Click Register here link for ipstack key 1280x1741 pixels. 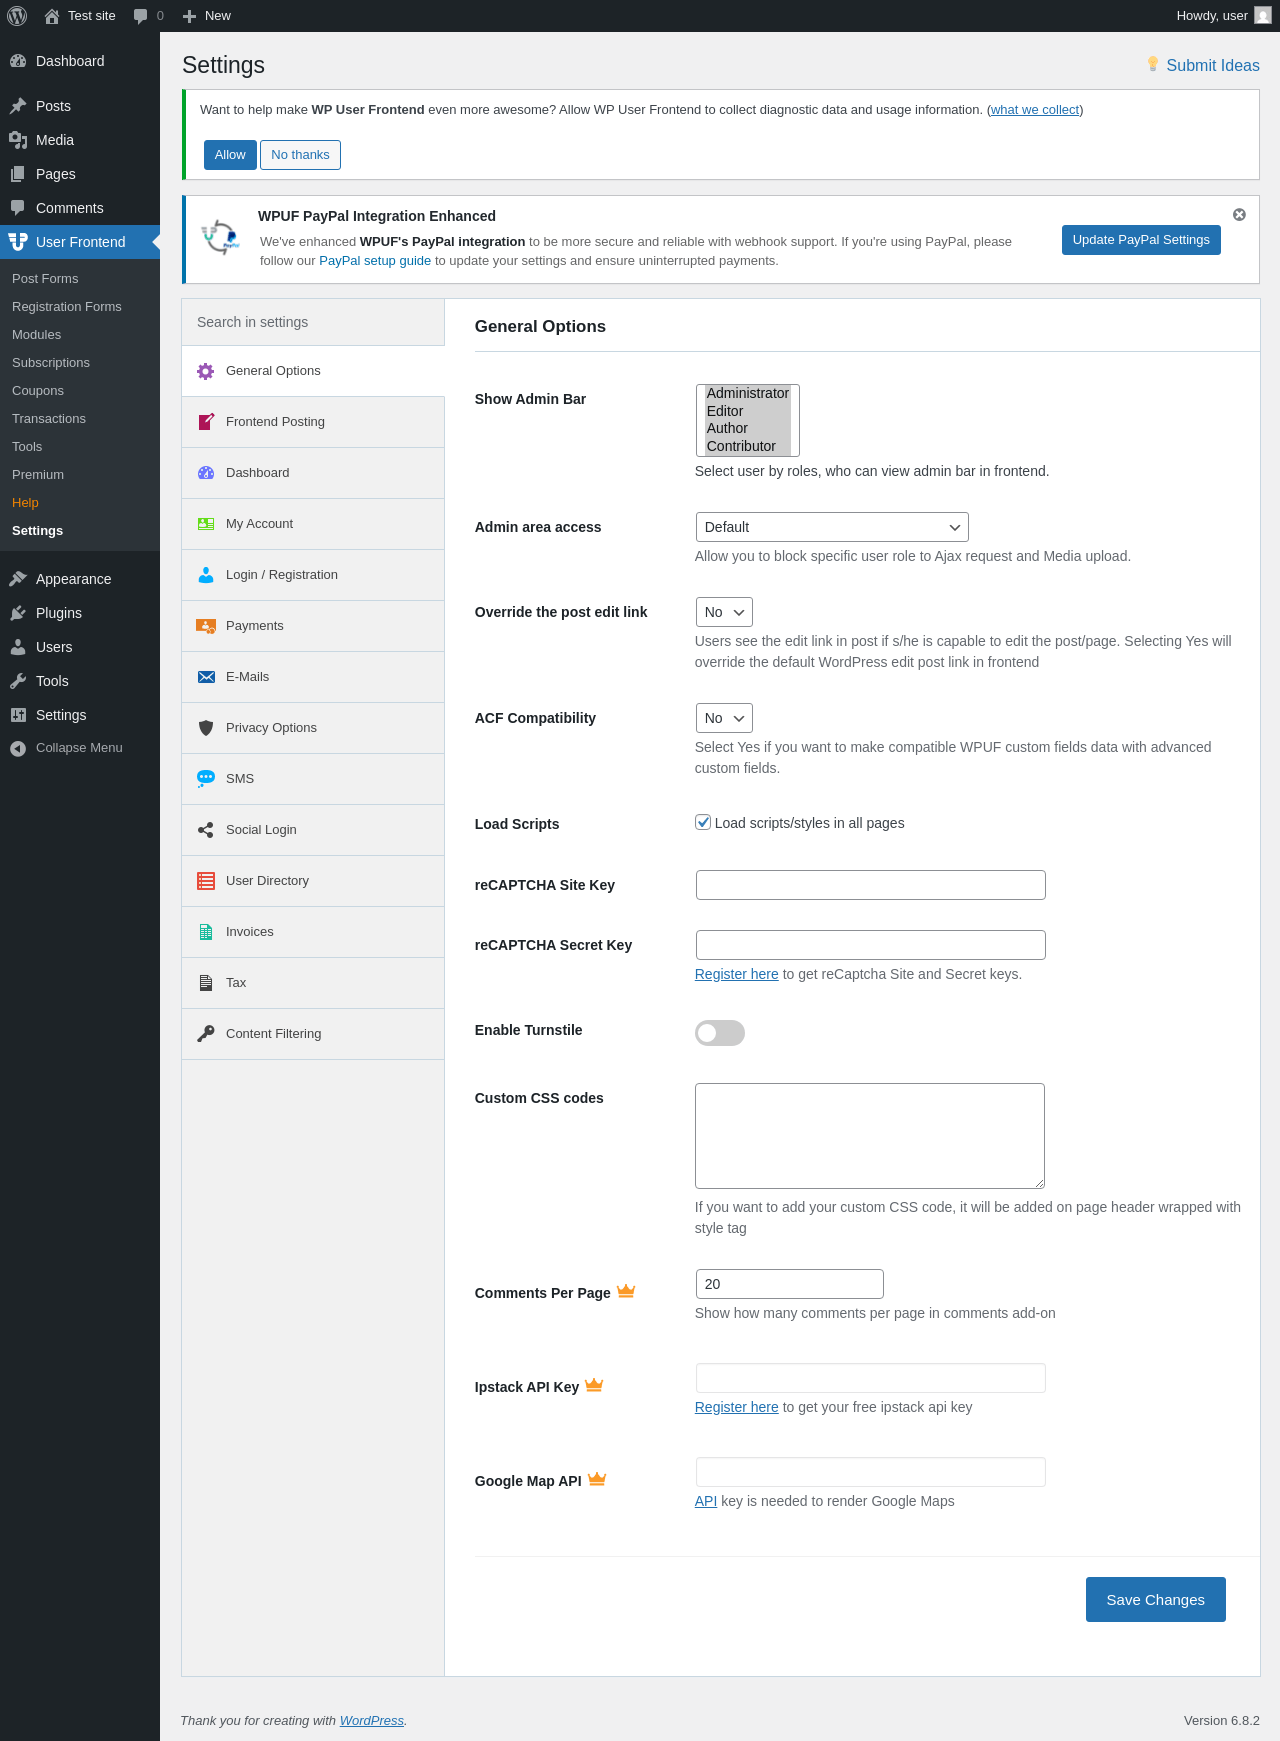[736, 1407]
